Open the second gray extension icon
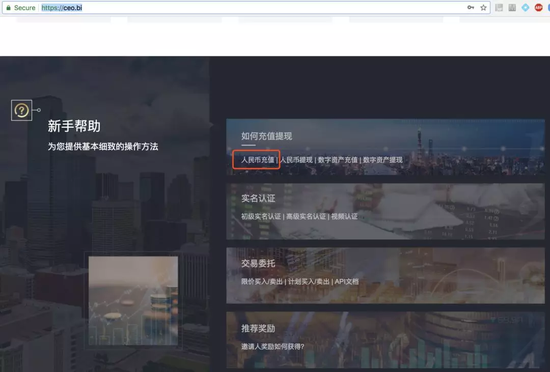 [512, 7]
